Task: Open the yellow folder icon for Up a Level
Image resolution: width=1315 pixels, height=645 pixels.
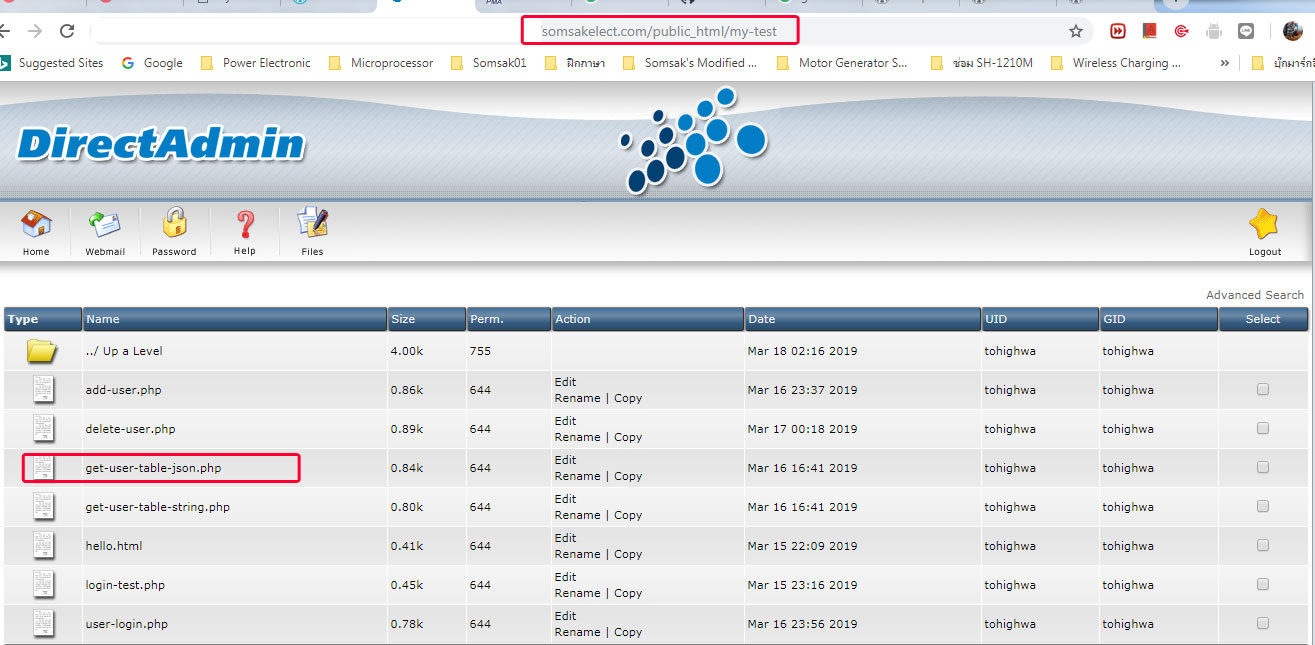Action: [x=43, y=350]
